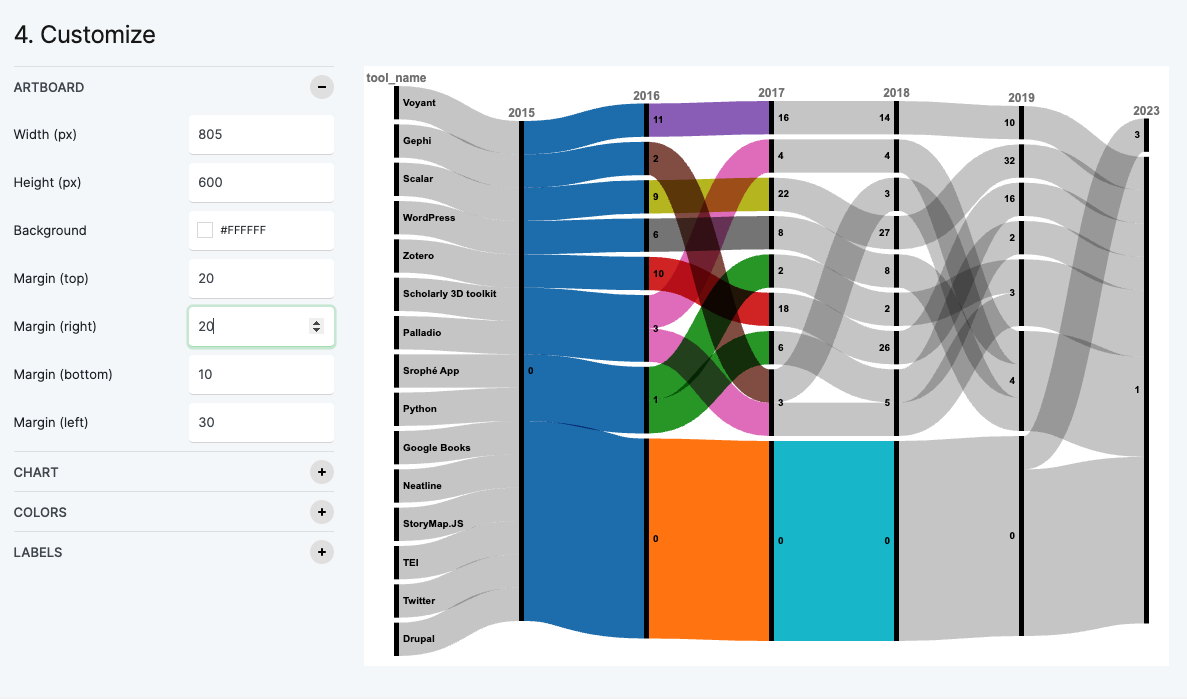This screenshot has height=699, width=1187.
Task: Click the Neatline label in the chart
Action: click(422, 485)
